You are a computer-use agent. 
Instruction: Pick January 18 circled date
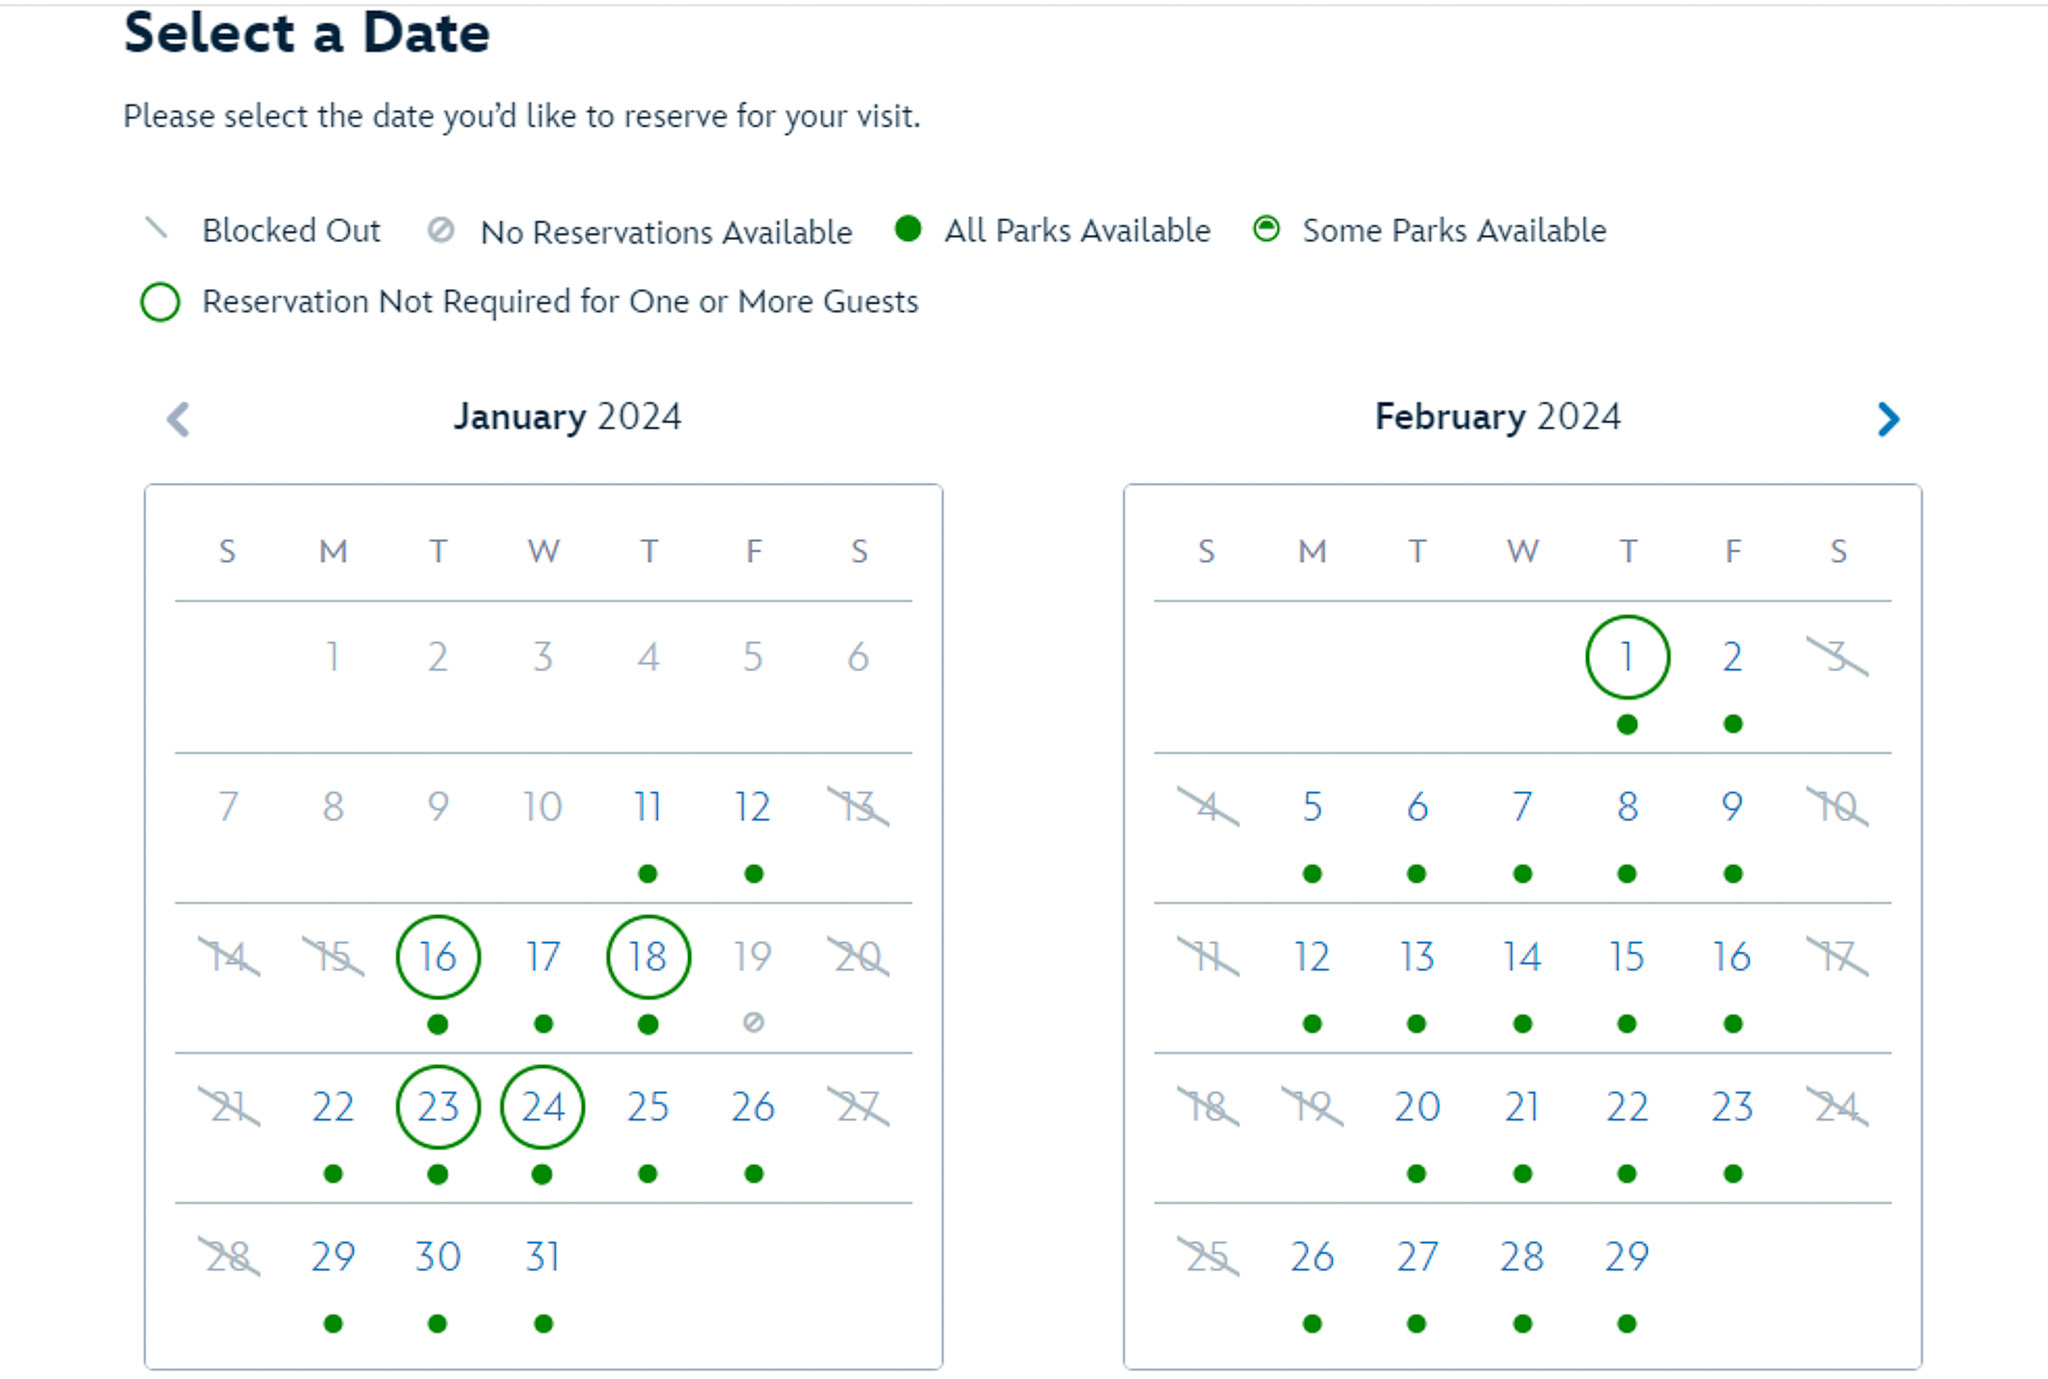648,957
